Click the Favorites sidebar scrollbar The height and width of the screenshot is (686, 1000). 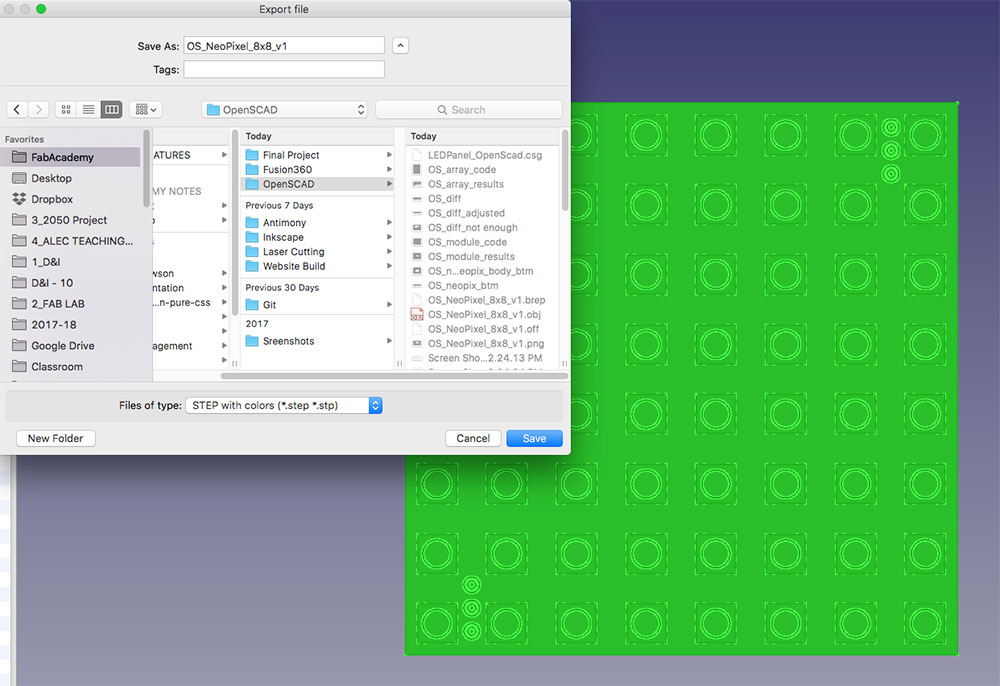tap(146, 168)
